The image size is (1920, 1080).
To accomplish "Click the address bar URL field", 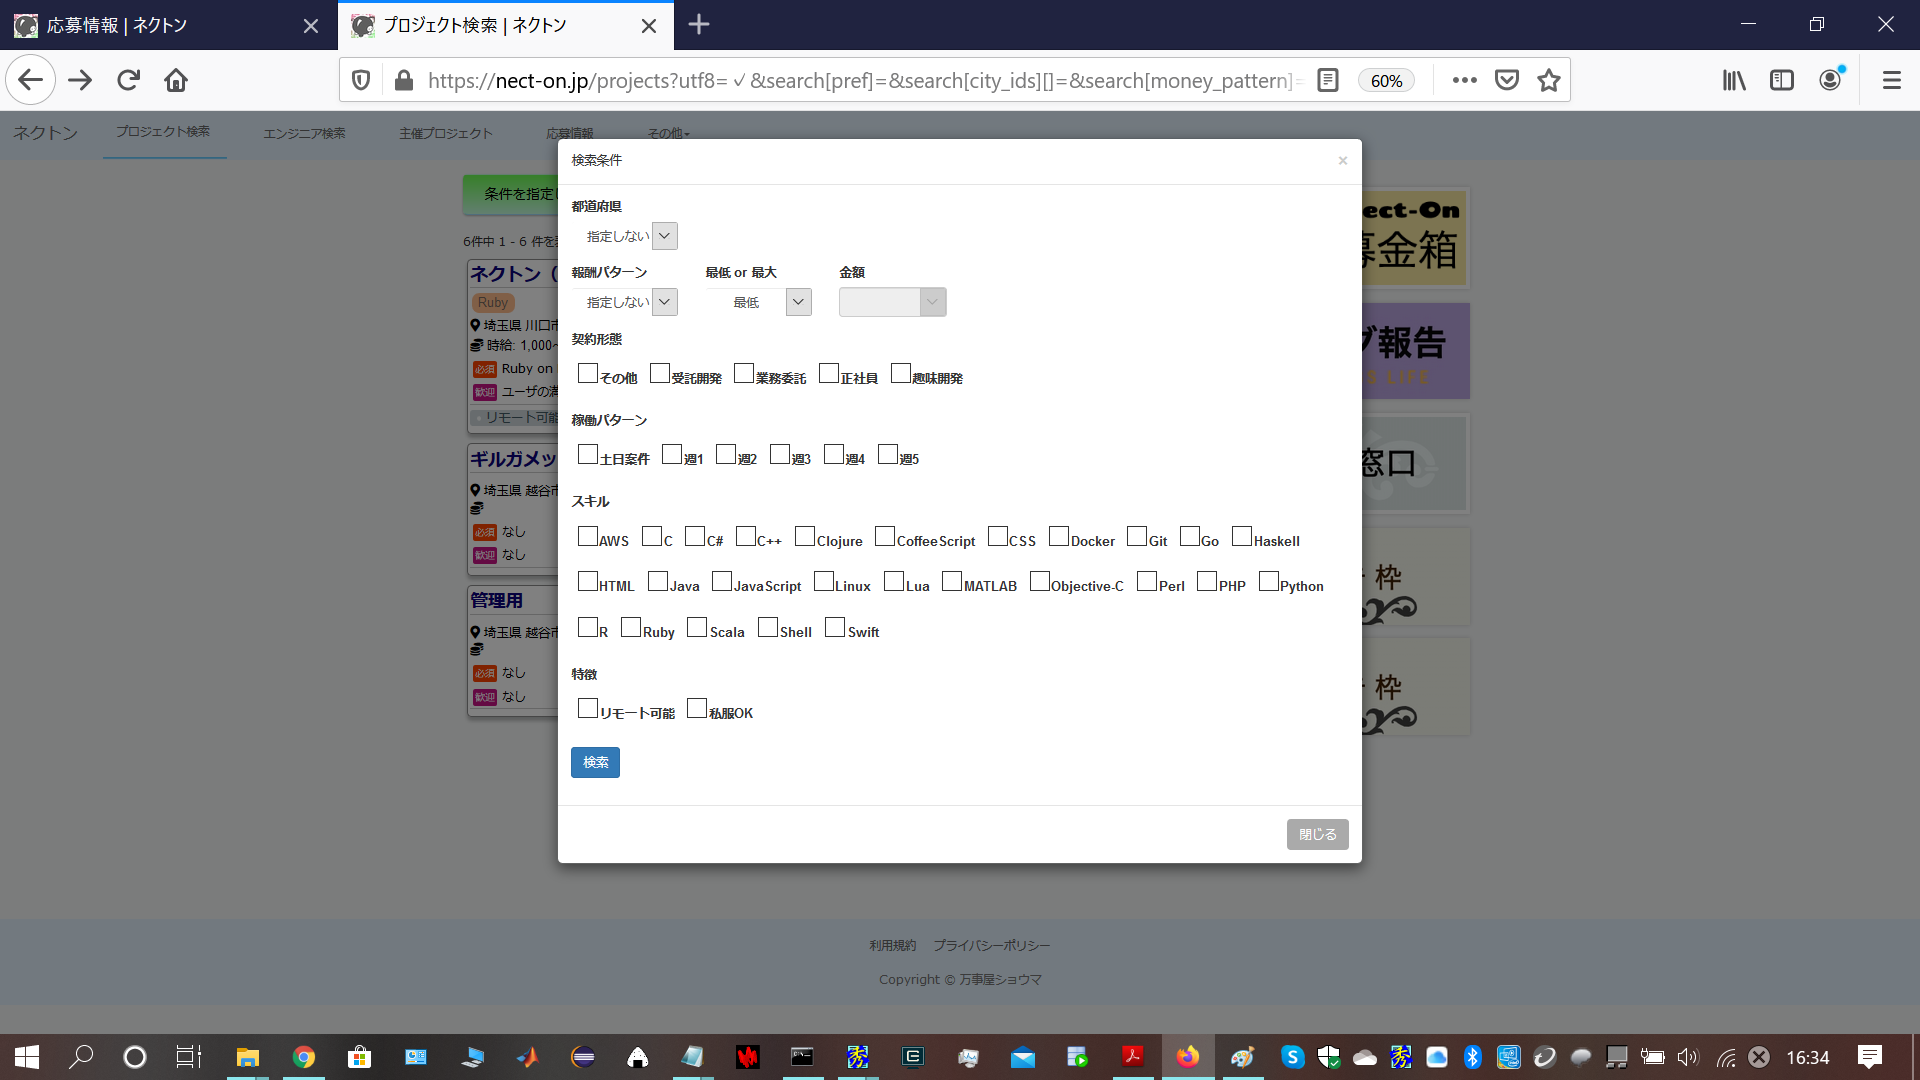I will 865,80.
